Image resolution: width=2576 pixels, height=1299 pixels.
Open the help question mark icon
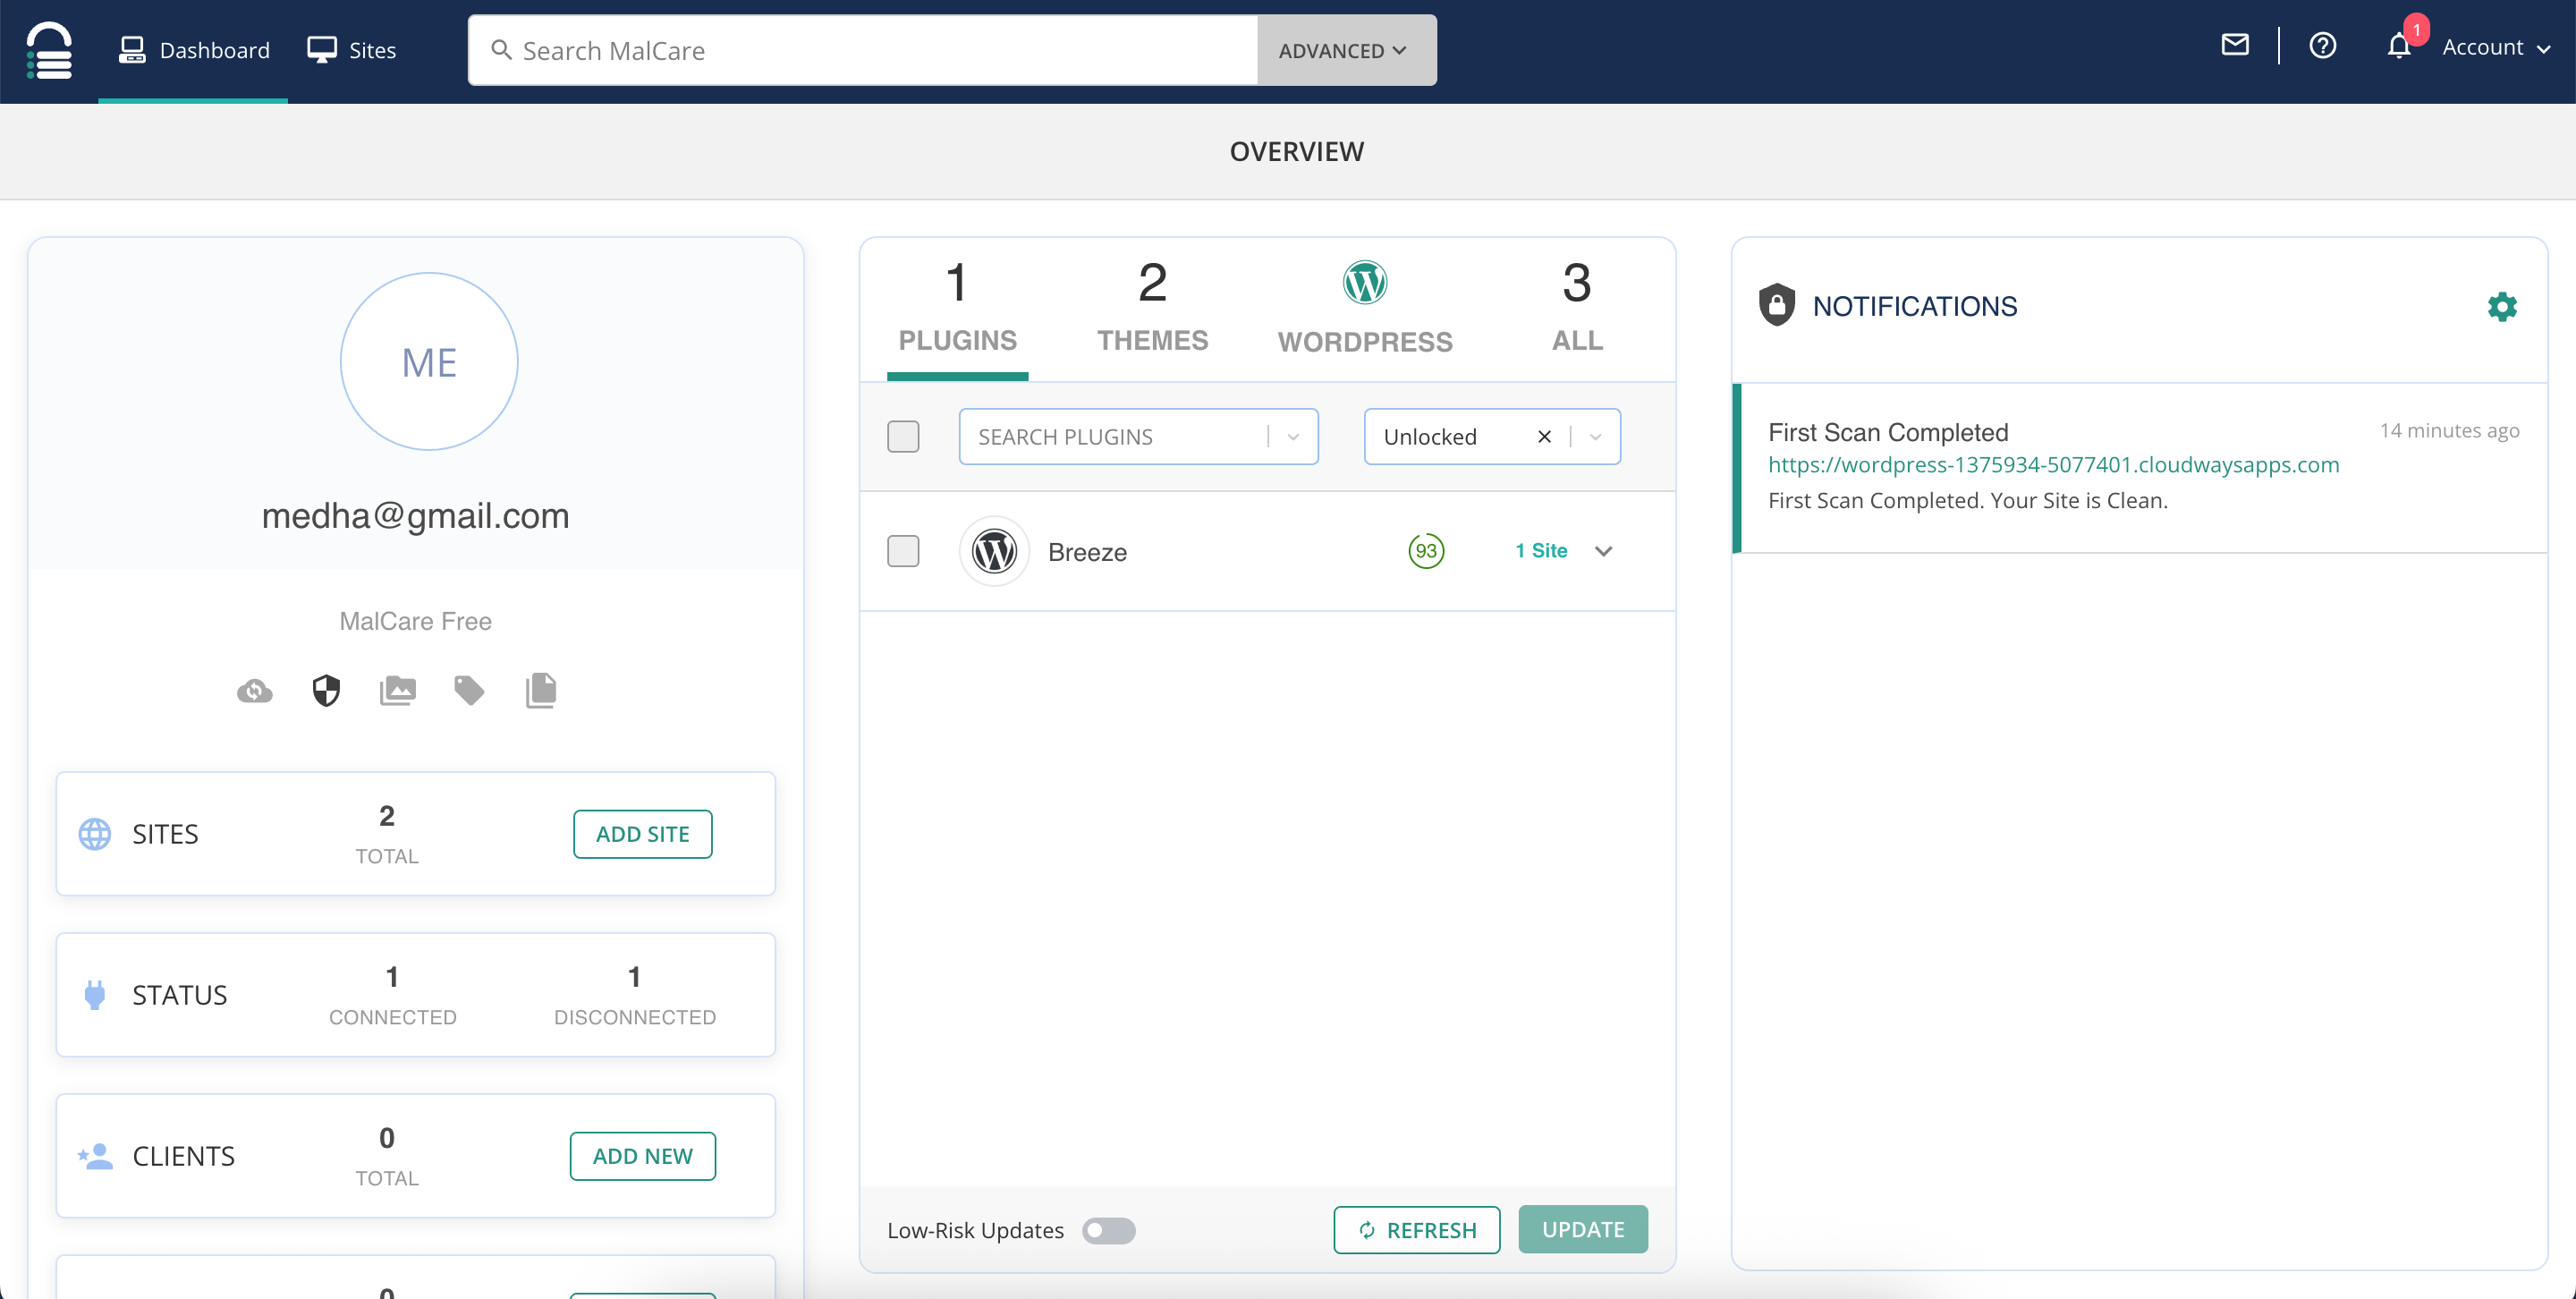pos(2322,45)
